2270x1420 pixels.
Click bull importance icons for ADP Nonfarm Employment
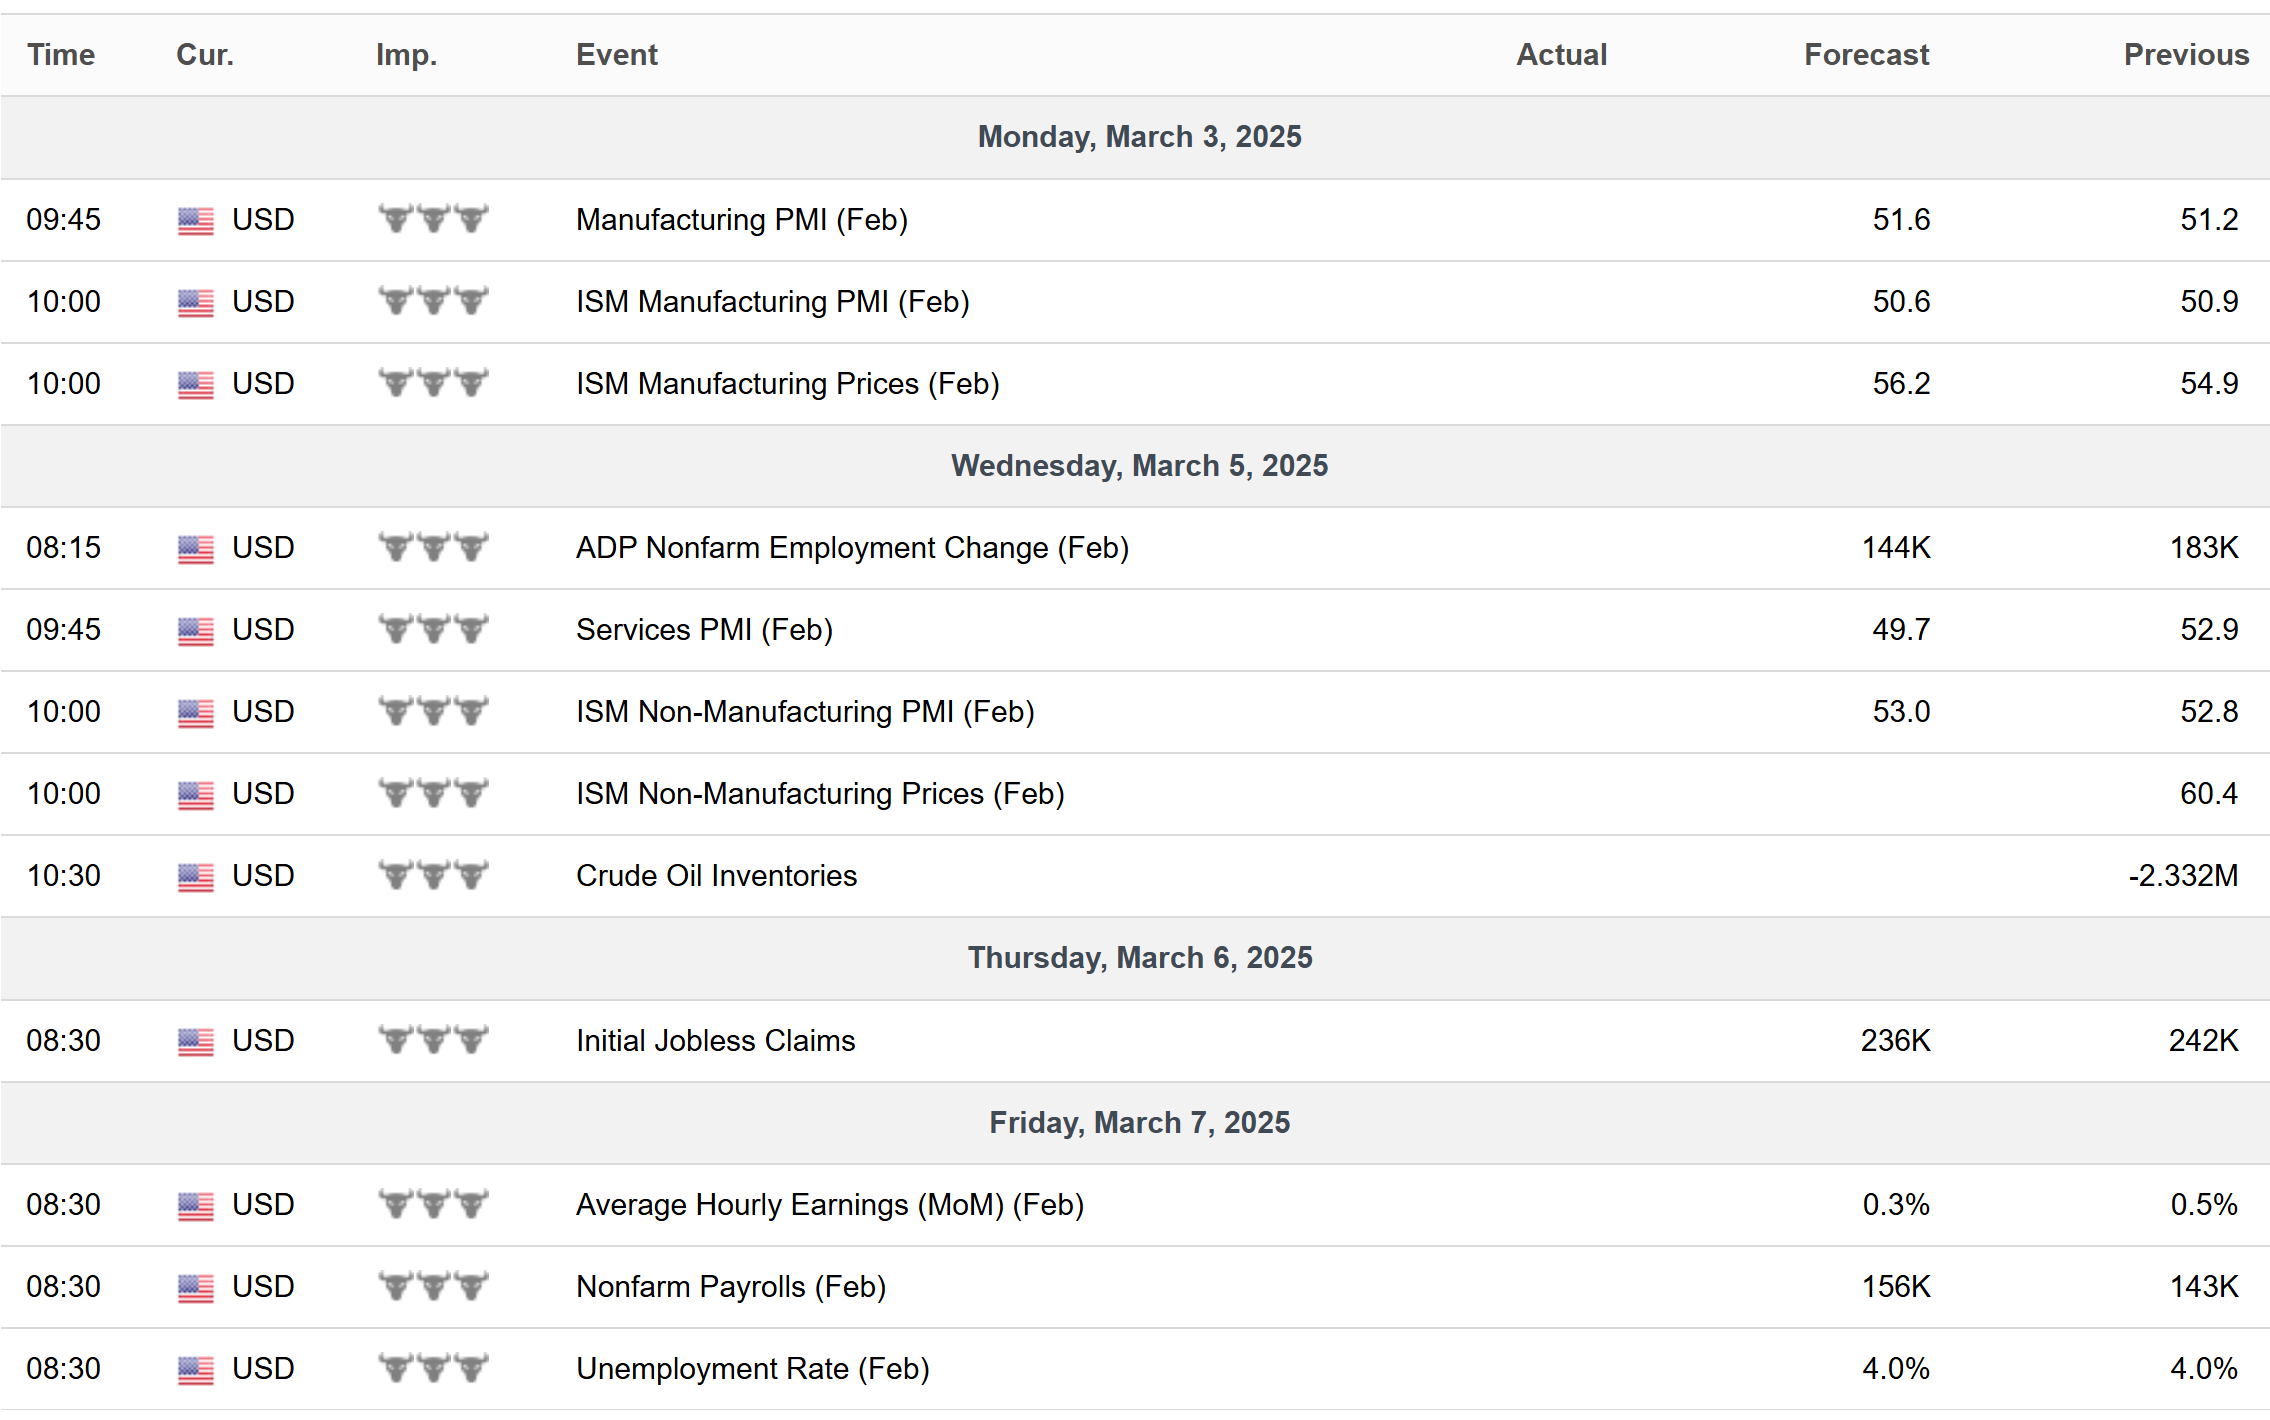[x=433, y=546]
